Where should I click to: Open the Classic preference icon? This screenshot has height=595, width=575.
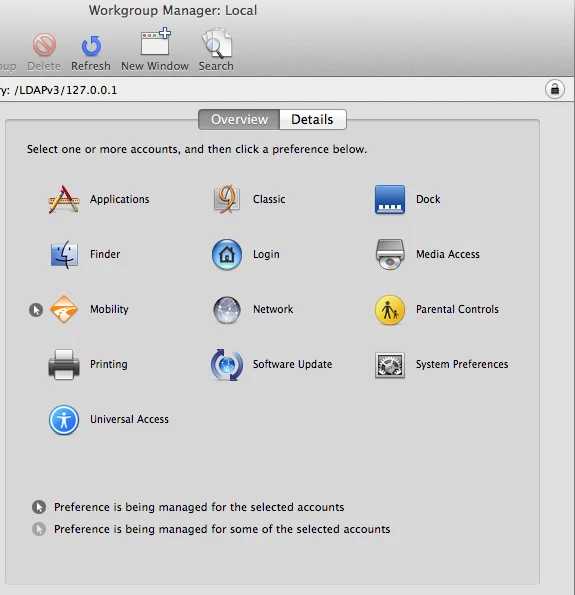(227, 199)
